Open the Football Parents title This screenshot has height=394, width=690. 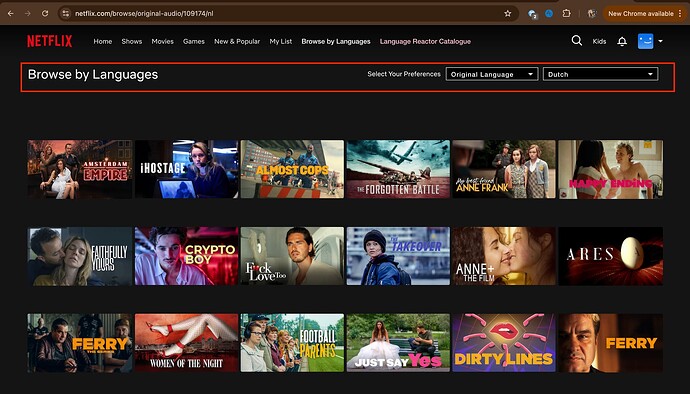tap(292, 343)
